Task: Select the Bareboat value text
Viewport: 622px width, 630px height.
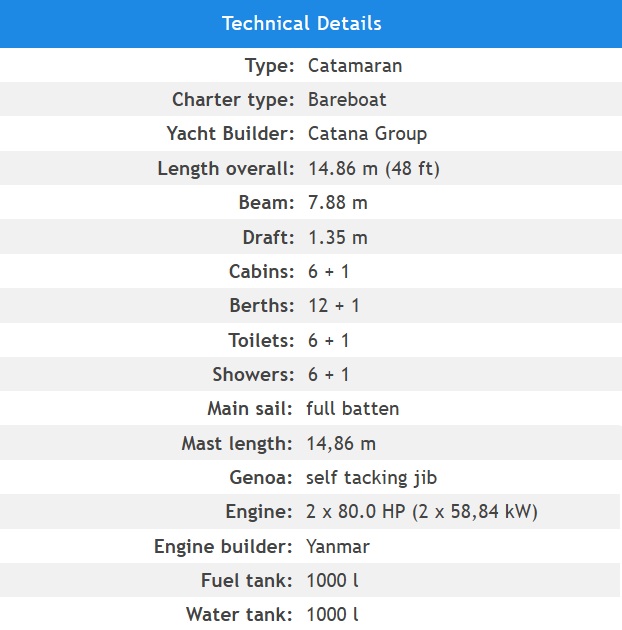Action: pos(347,100)
